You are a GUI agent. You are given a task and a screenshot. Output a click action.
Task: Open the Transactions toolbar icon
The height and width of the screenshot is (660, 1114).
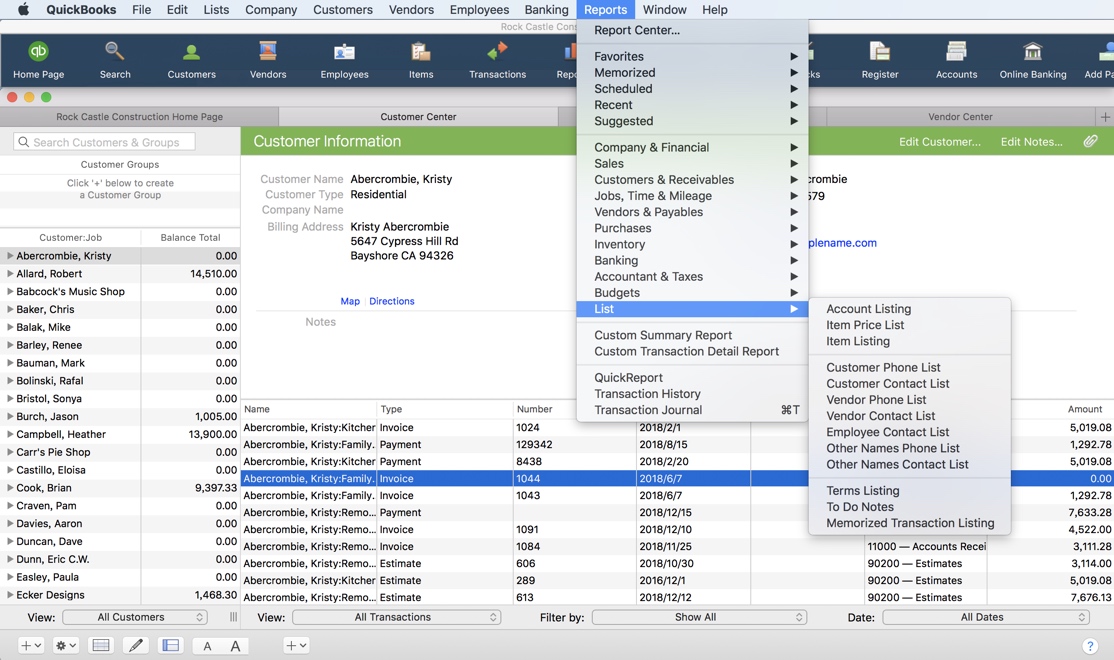(497, 60)
